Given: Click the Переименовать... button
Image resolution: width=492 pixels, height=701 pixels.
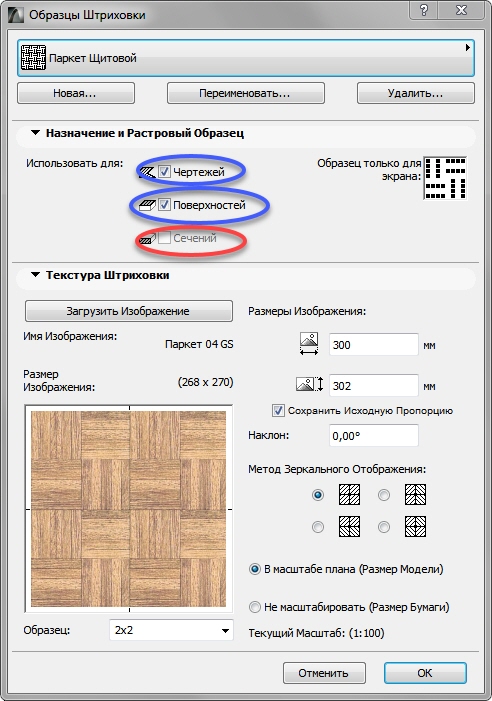Looking at the screenshot, I should [x=246, y=93].
